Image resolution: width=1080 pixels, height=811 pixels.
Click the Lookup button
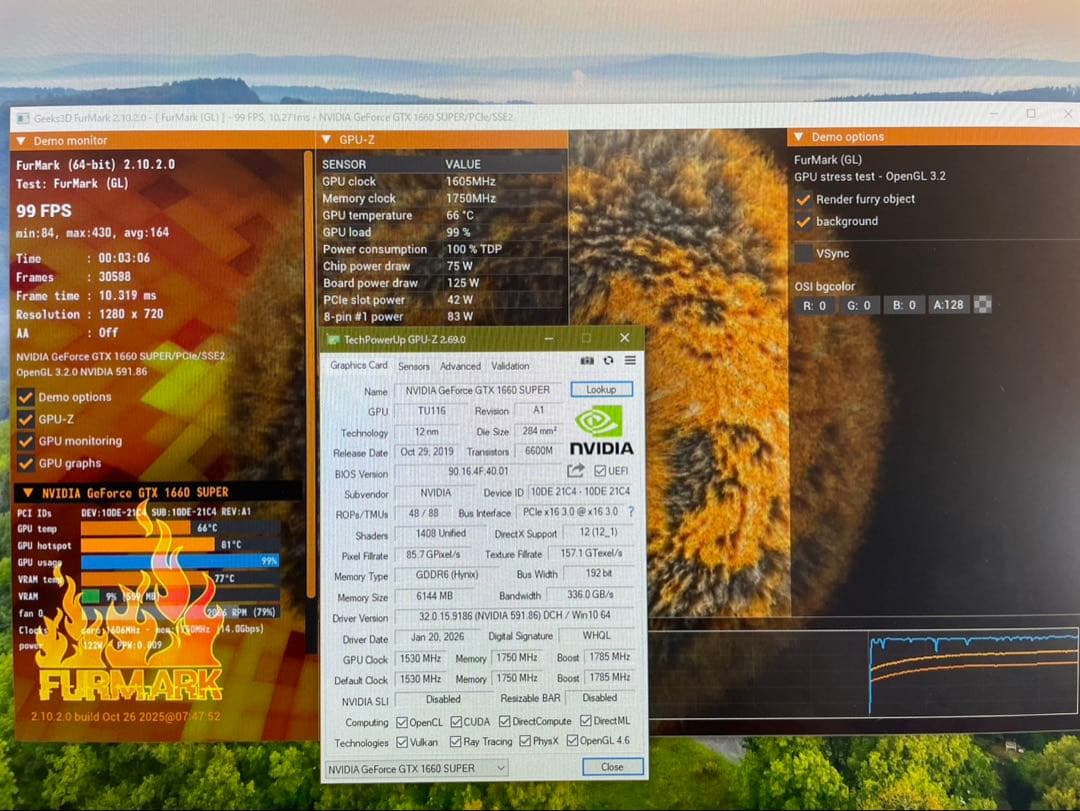[x=601, y=389]
